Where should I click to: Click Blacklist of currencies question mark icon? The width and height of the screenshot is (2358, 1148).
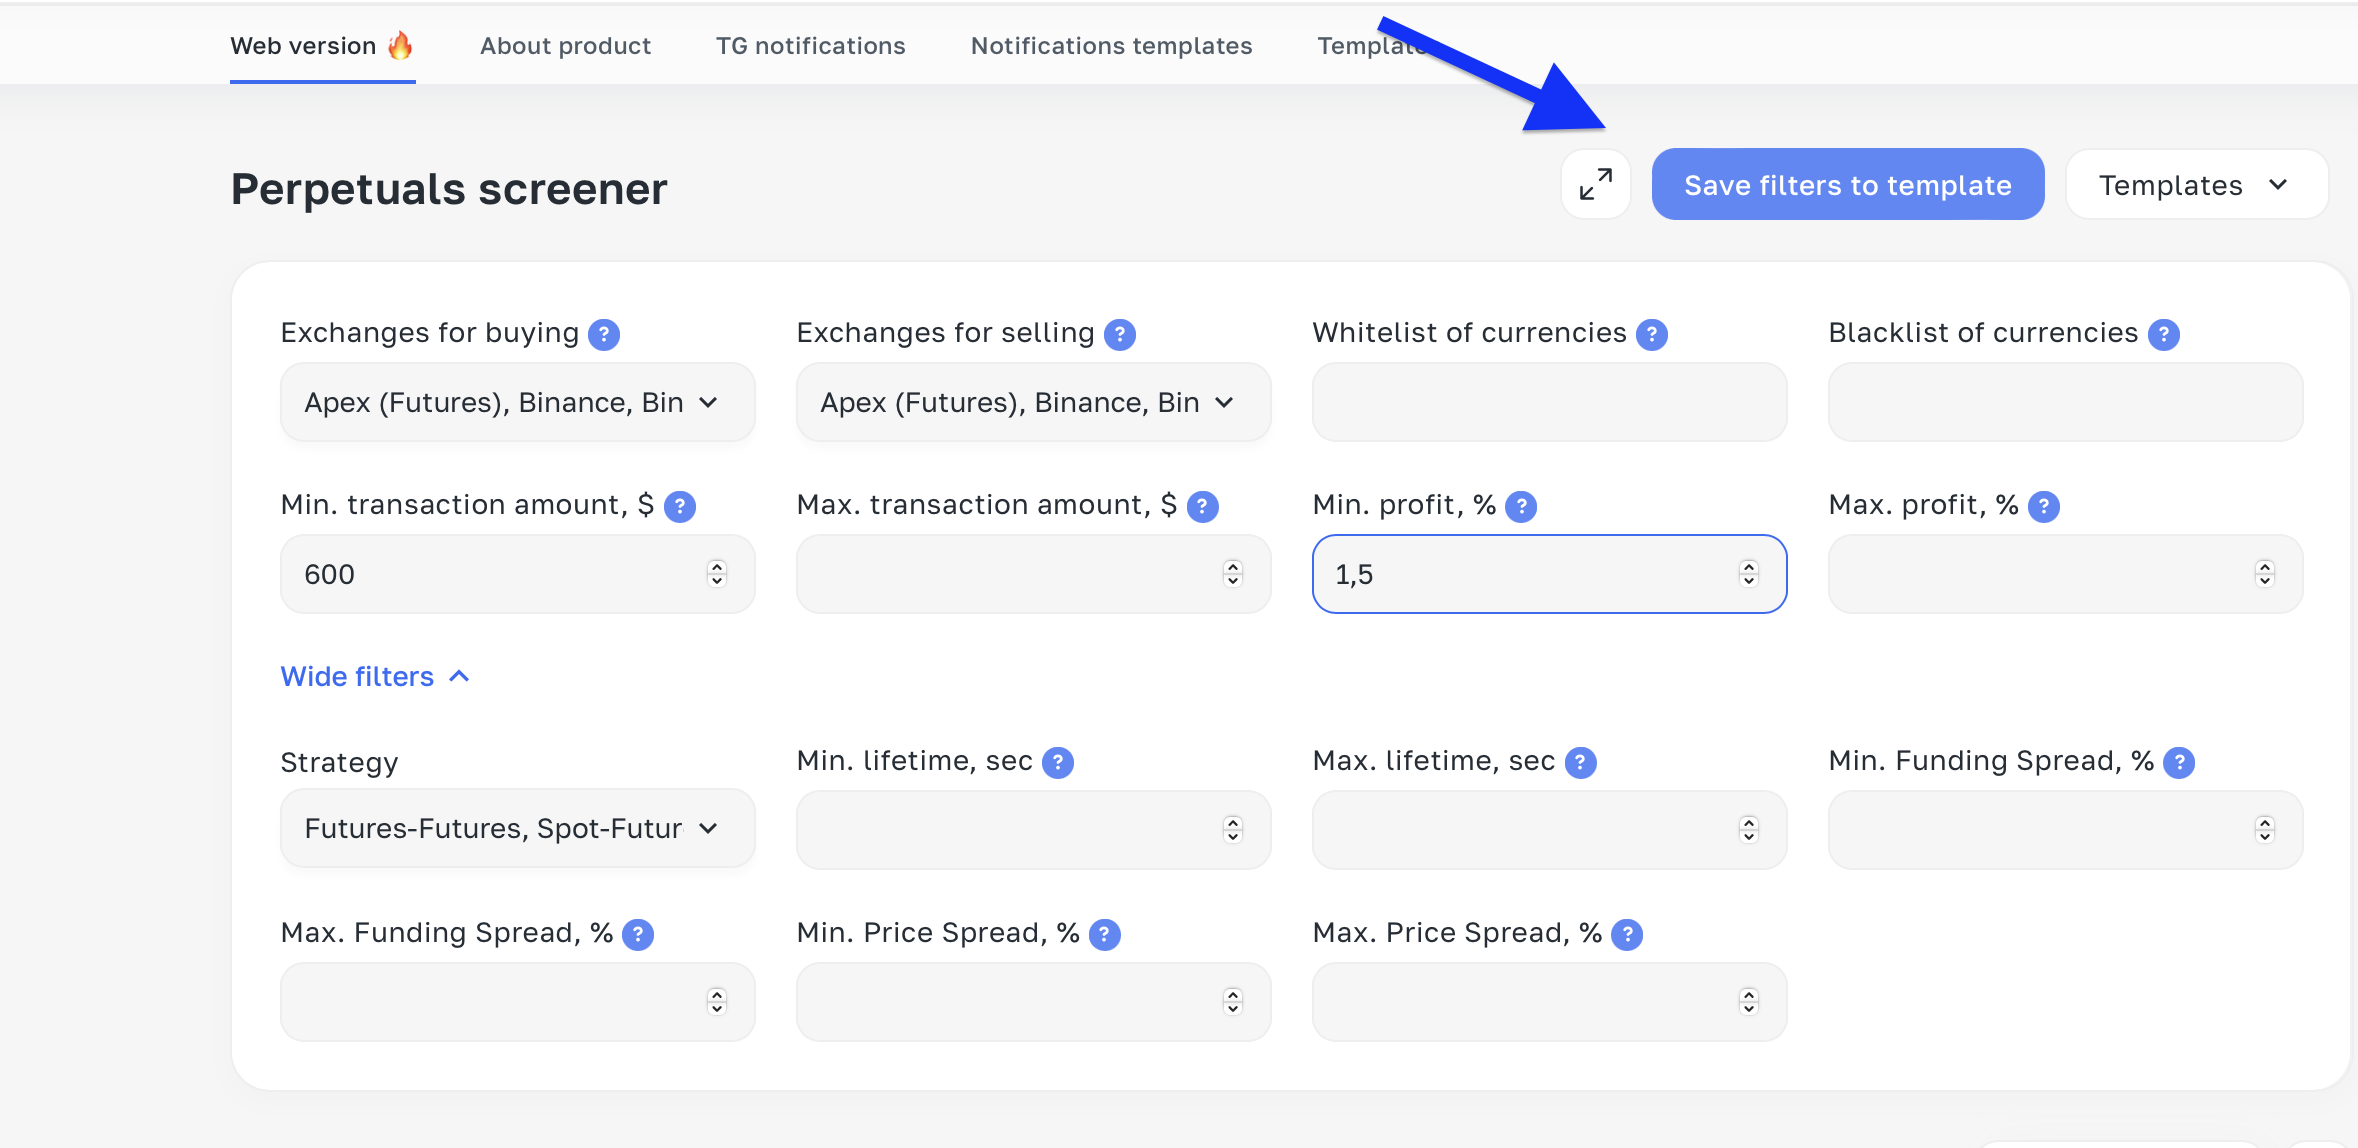click(x=2163, y=334)
